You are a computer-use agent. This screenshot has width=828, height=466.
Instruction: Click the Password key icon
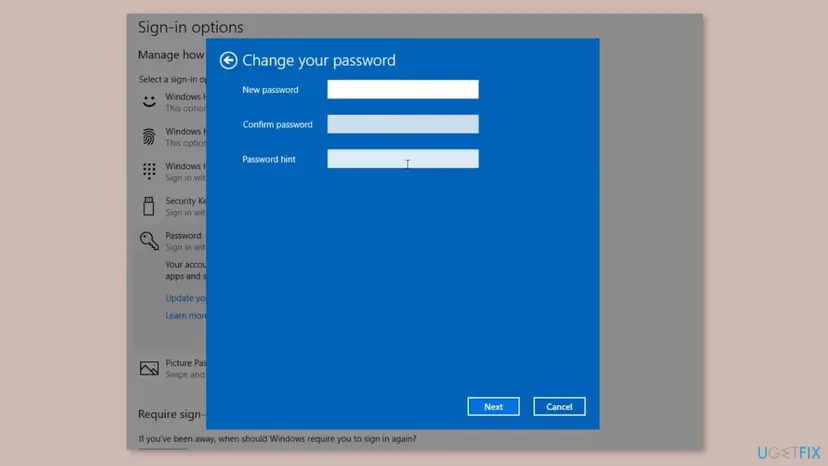(x=149, y=241)
